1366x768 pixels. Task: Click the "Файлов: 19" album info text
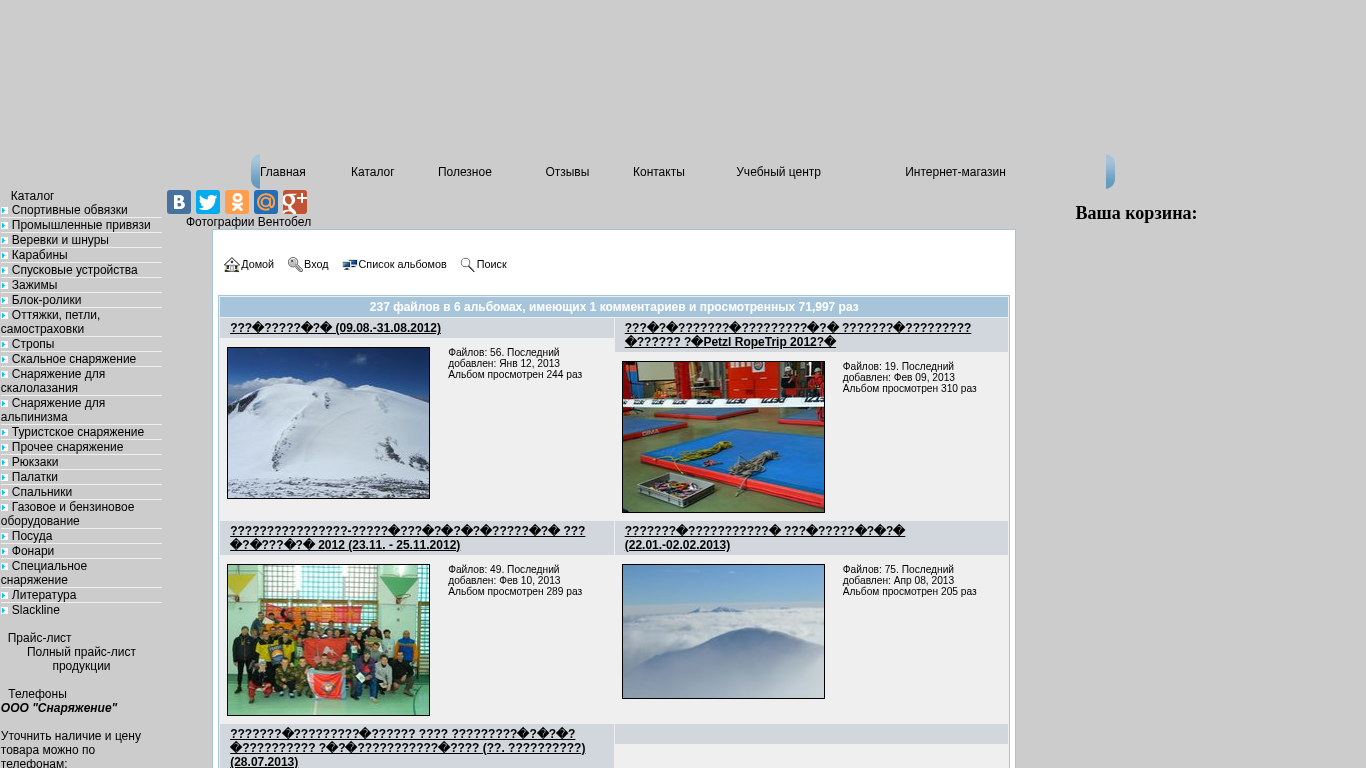click(910, 377)
